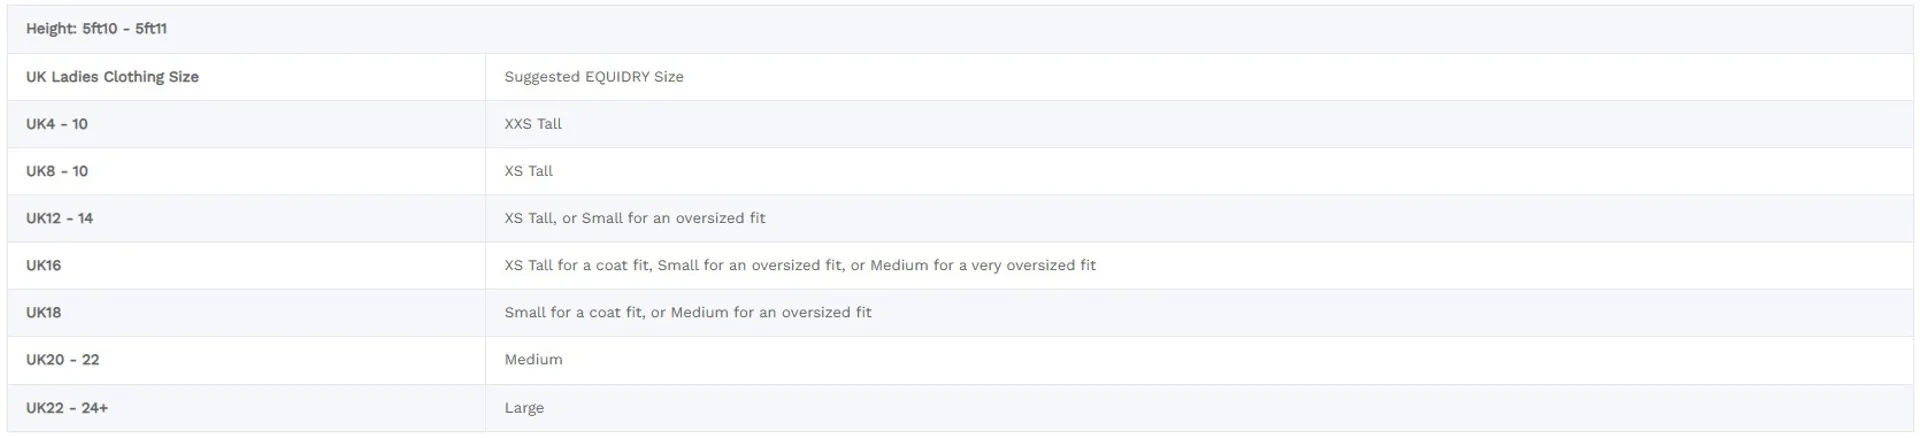Click the UK4 - 10 row label
This screenshot has height=438, width=1920.
point(57,124)
